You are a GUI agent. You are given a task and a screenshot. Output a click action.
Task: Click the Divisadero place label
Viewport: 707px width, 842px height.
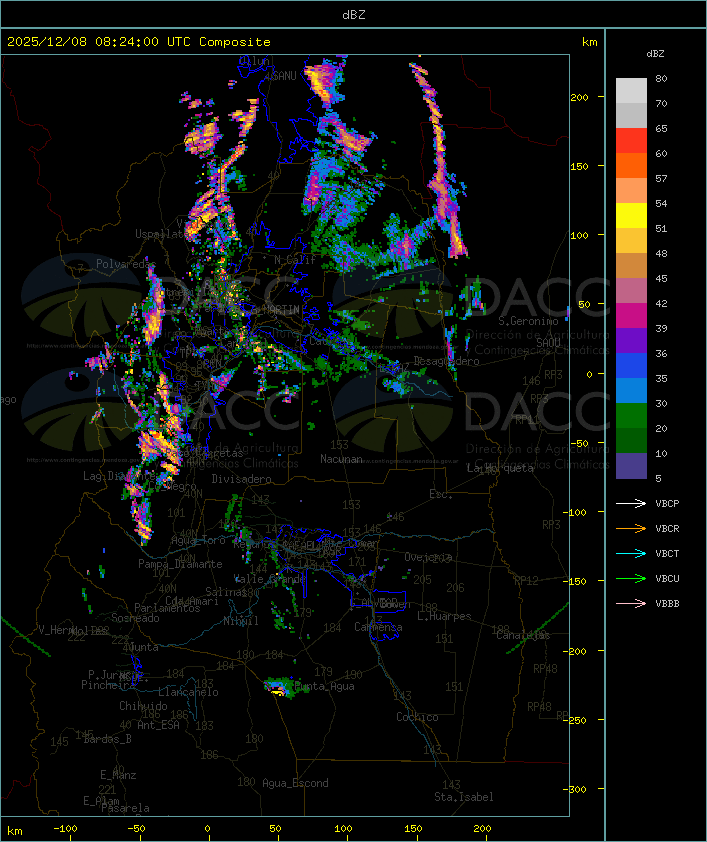click(x=242, y=479)
